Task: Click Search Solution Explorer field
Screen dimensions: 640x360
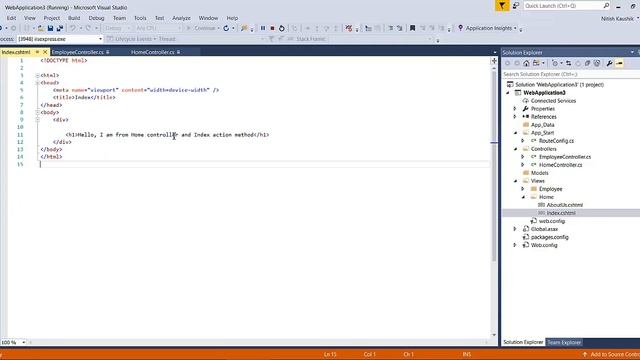Action: 571,74
